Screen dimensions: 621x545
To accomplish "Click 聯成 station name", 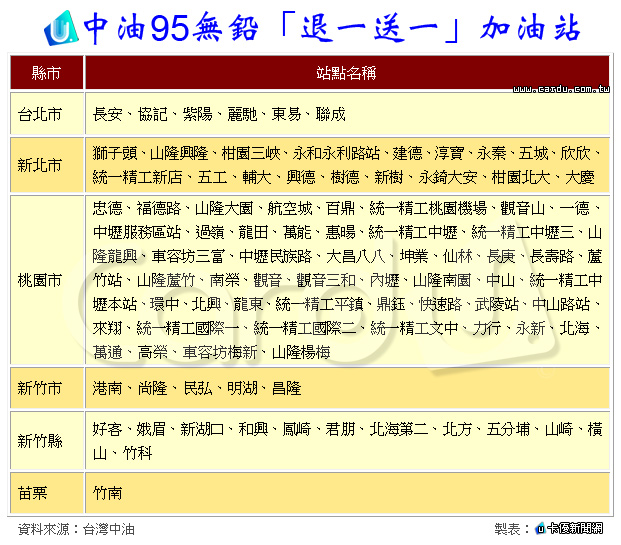I will tap(331, 114).
